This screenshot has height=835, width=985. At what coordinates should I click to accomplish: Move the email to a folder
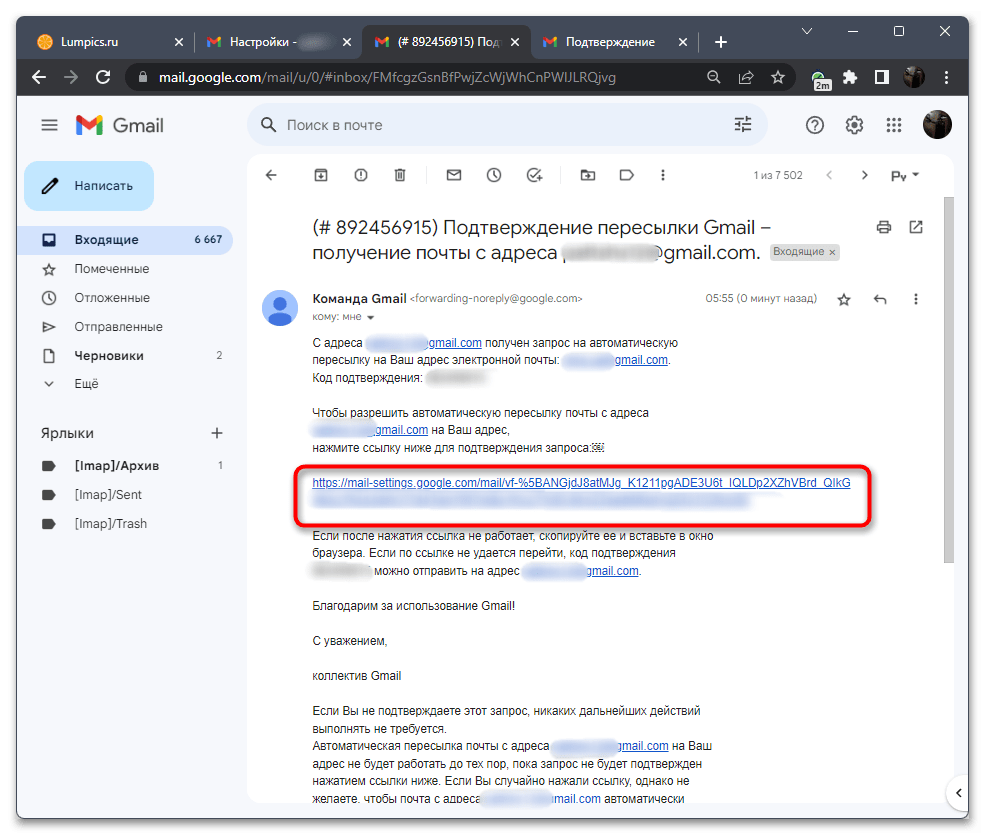(588, 175)
